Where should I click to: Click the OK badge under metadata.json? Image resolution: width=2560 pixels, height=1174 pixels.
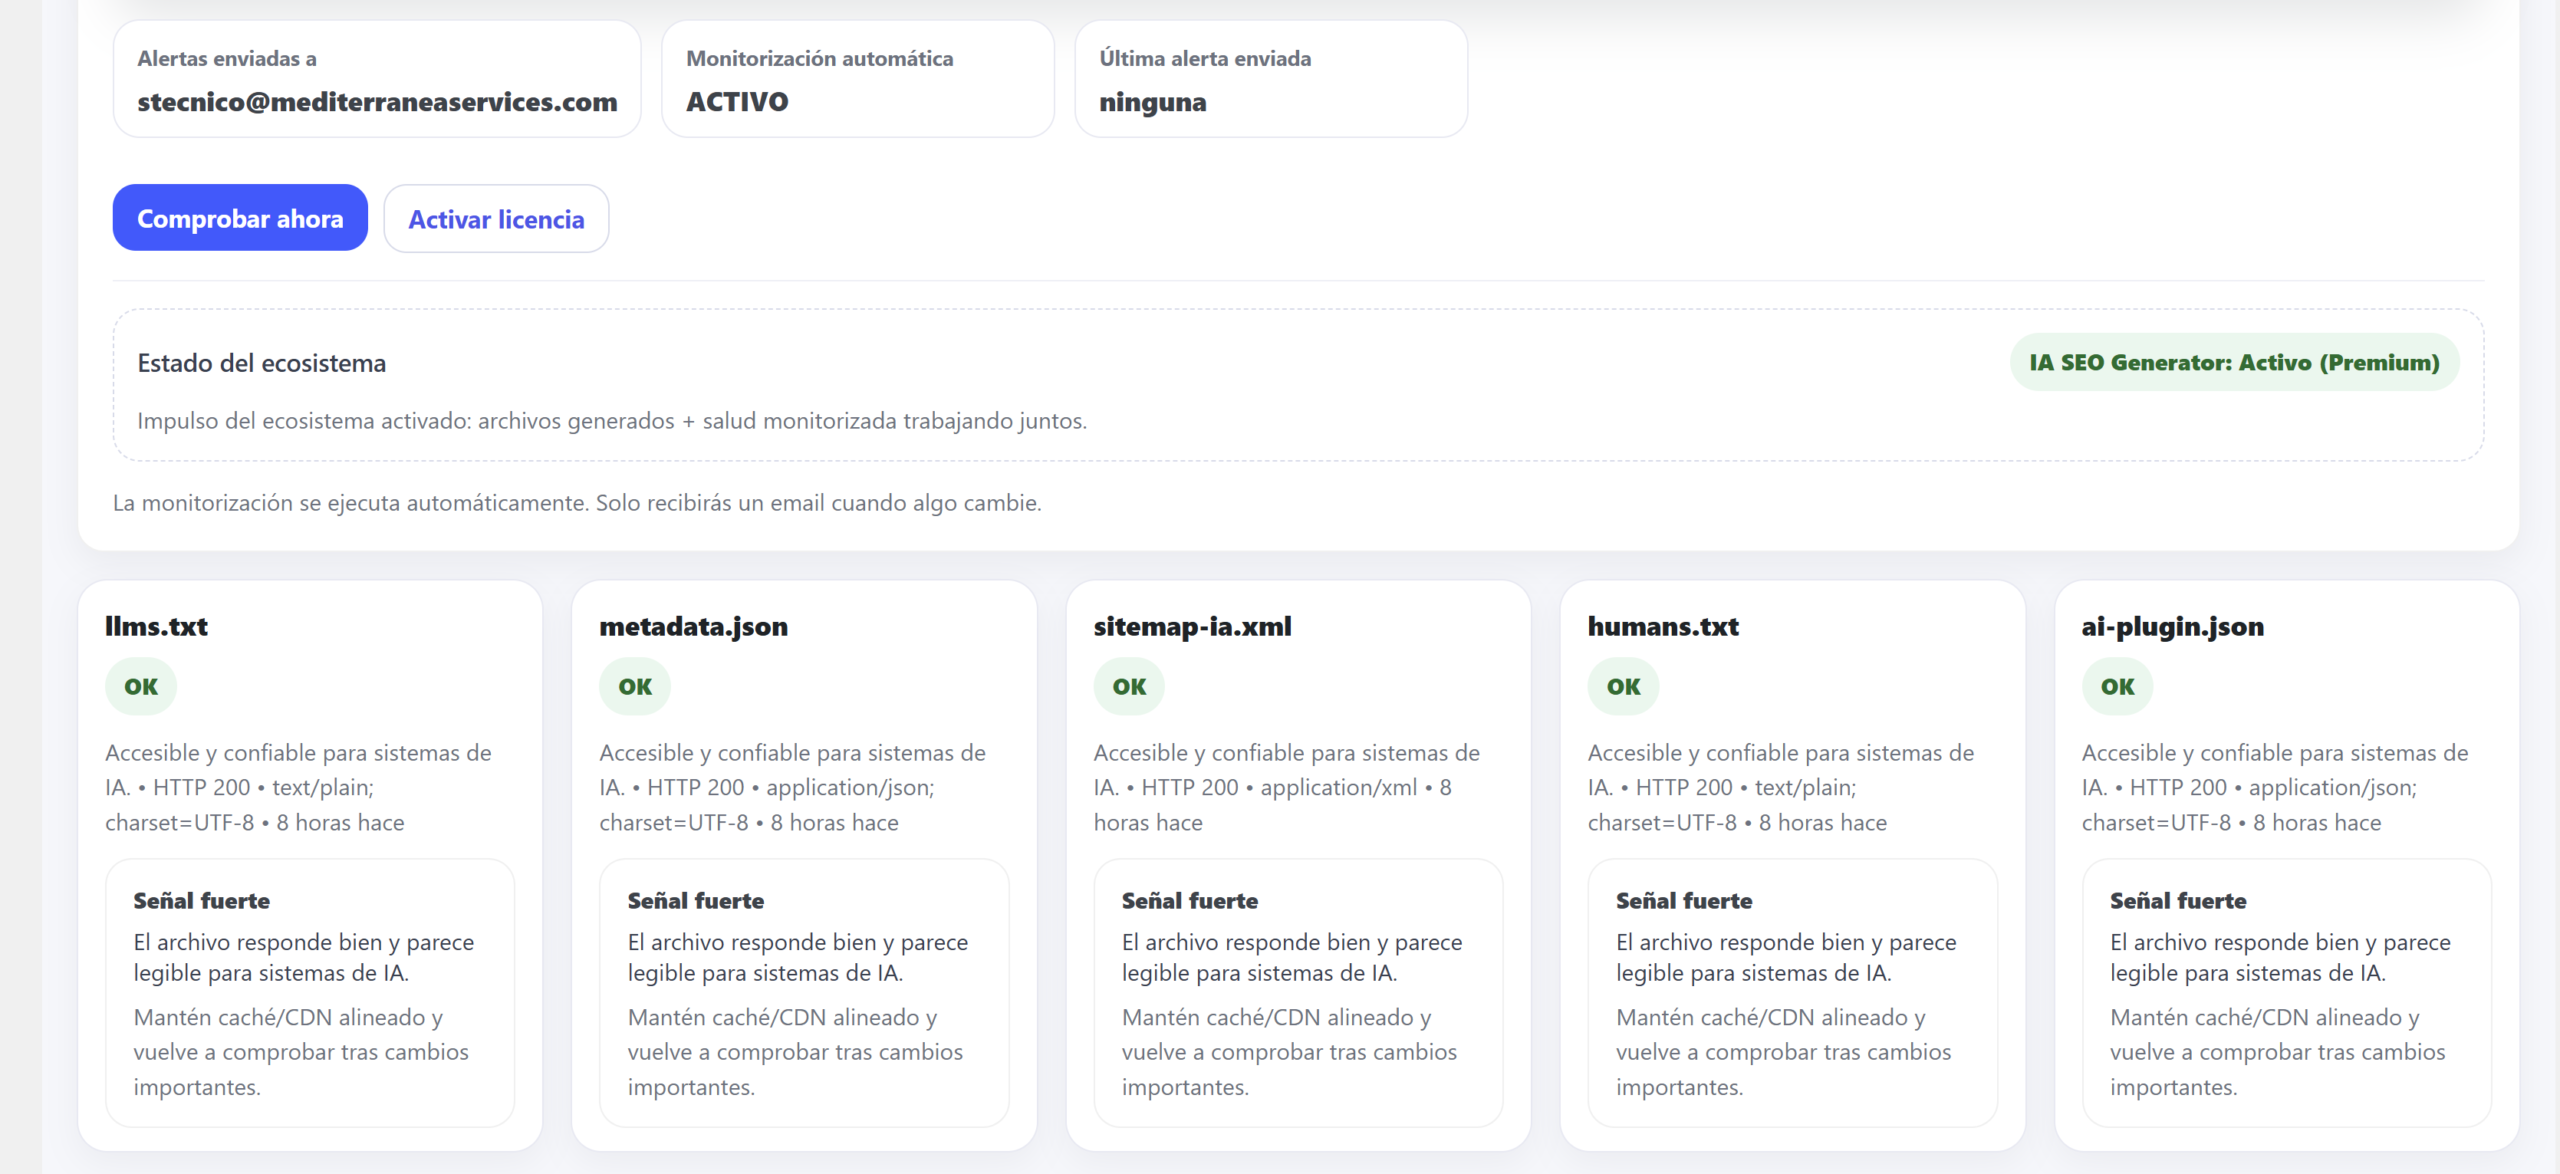[x=635, y=686]
